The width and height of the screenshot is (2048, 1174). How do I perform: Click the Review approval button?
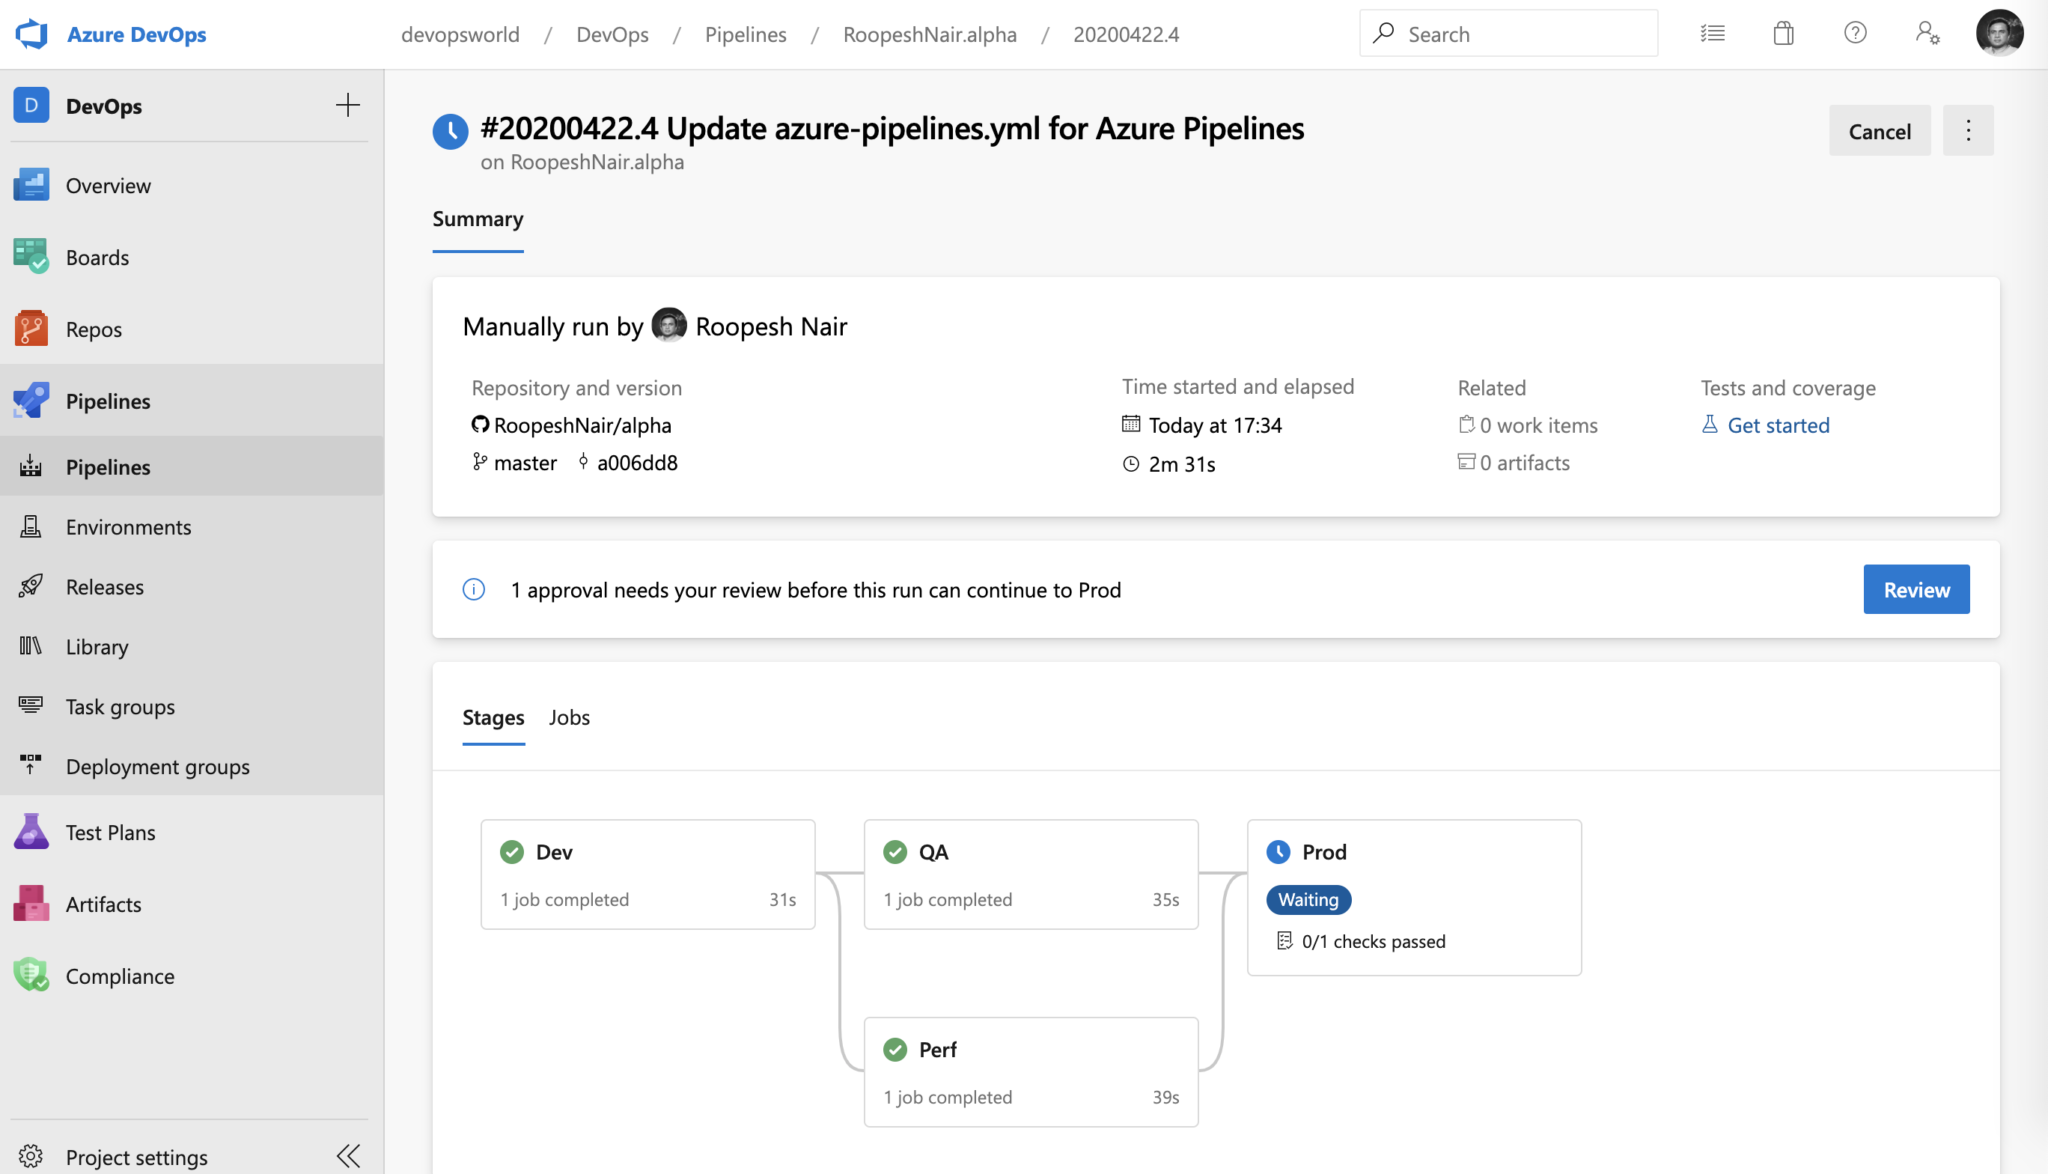coord(1916,590)
